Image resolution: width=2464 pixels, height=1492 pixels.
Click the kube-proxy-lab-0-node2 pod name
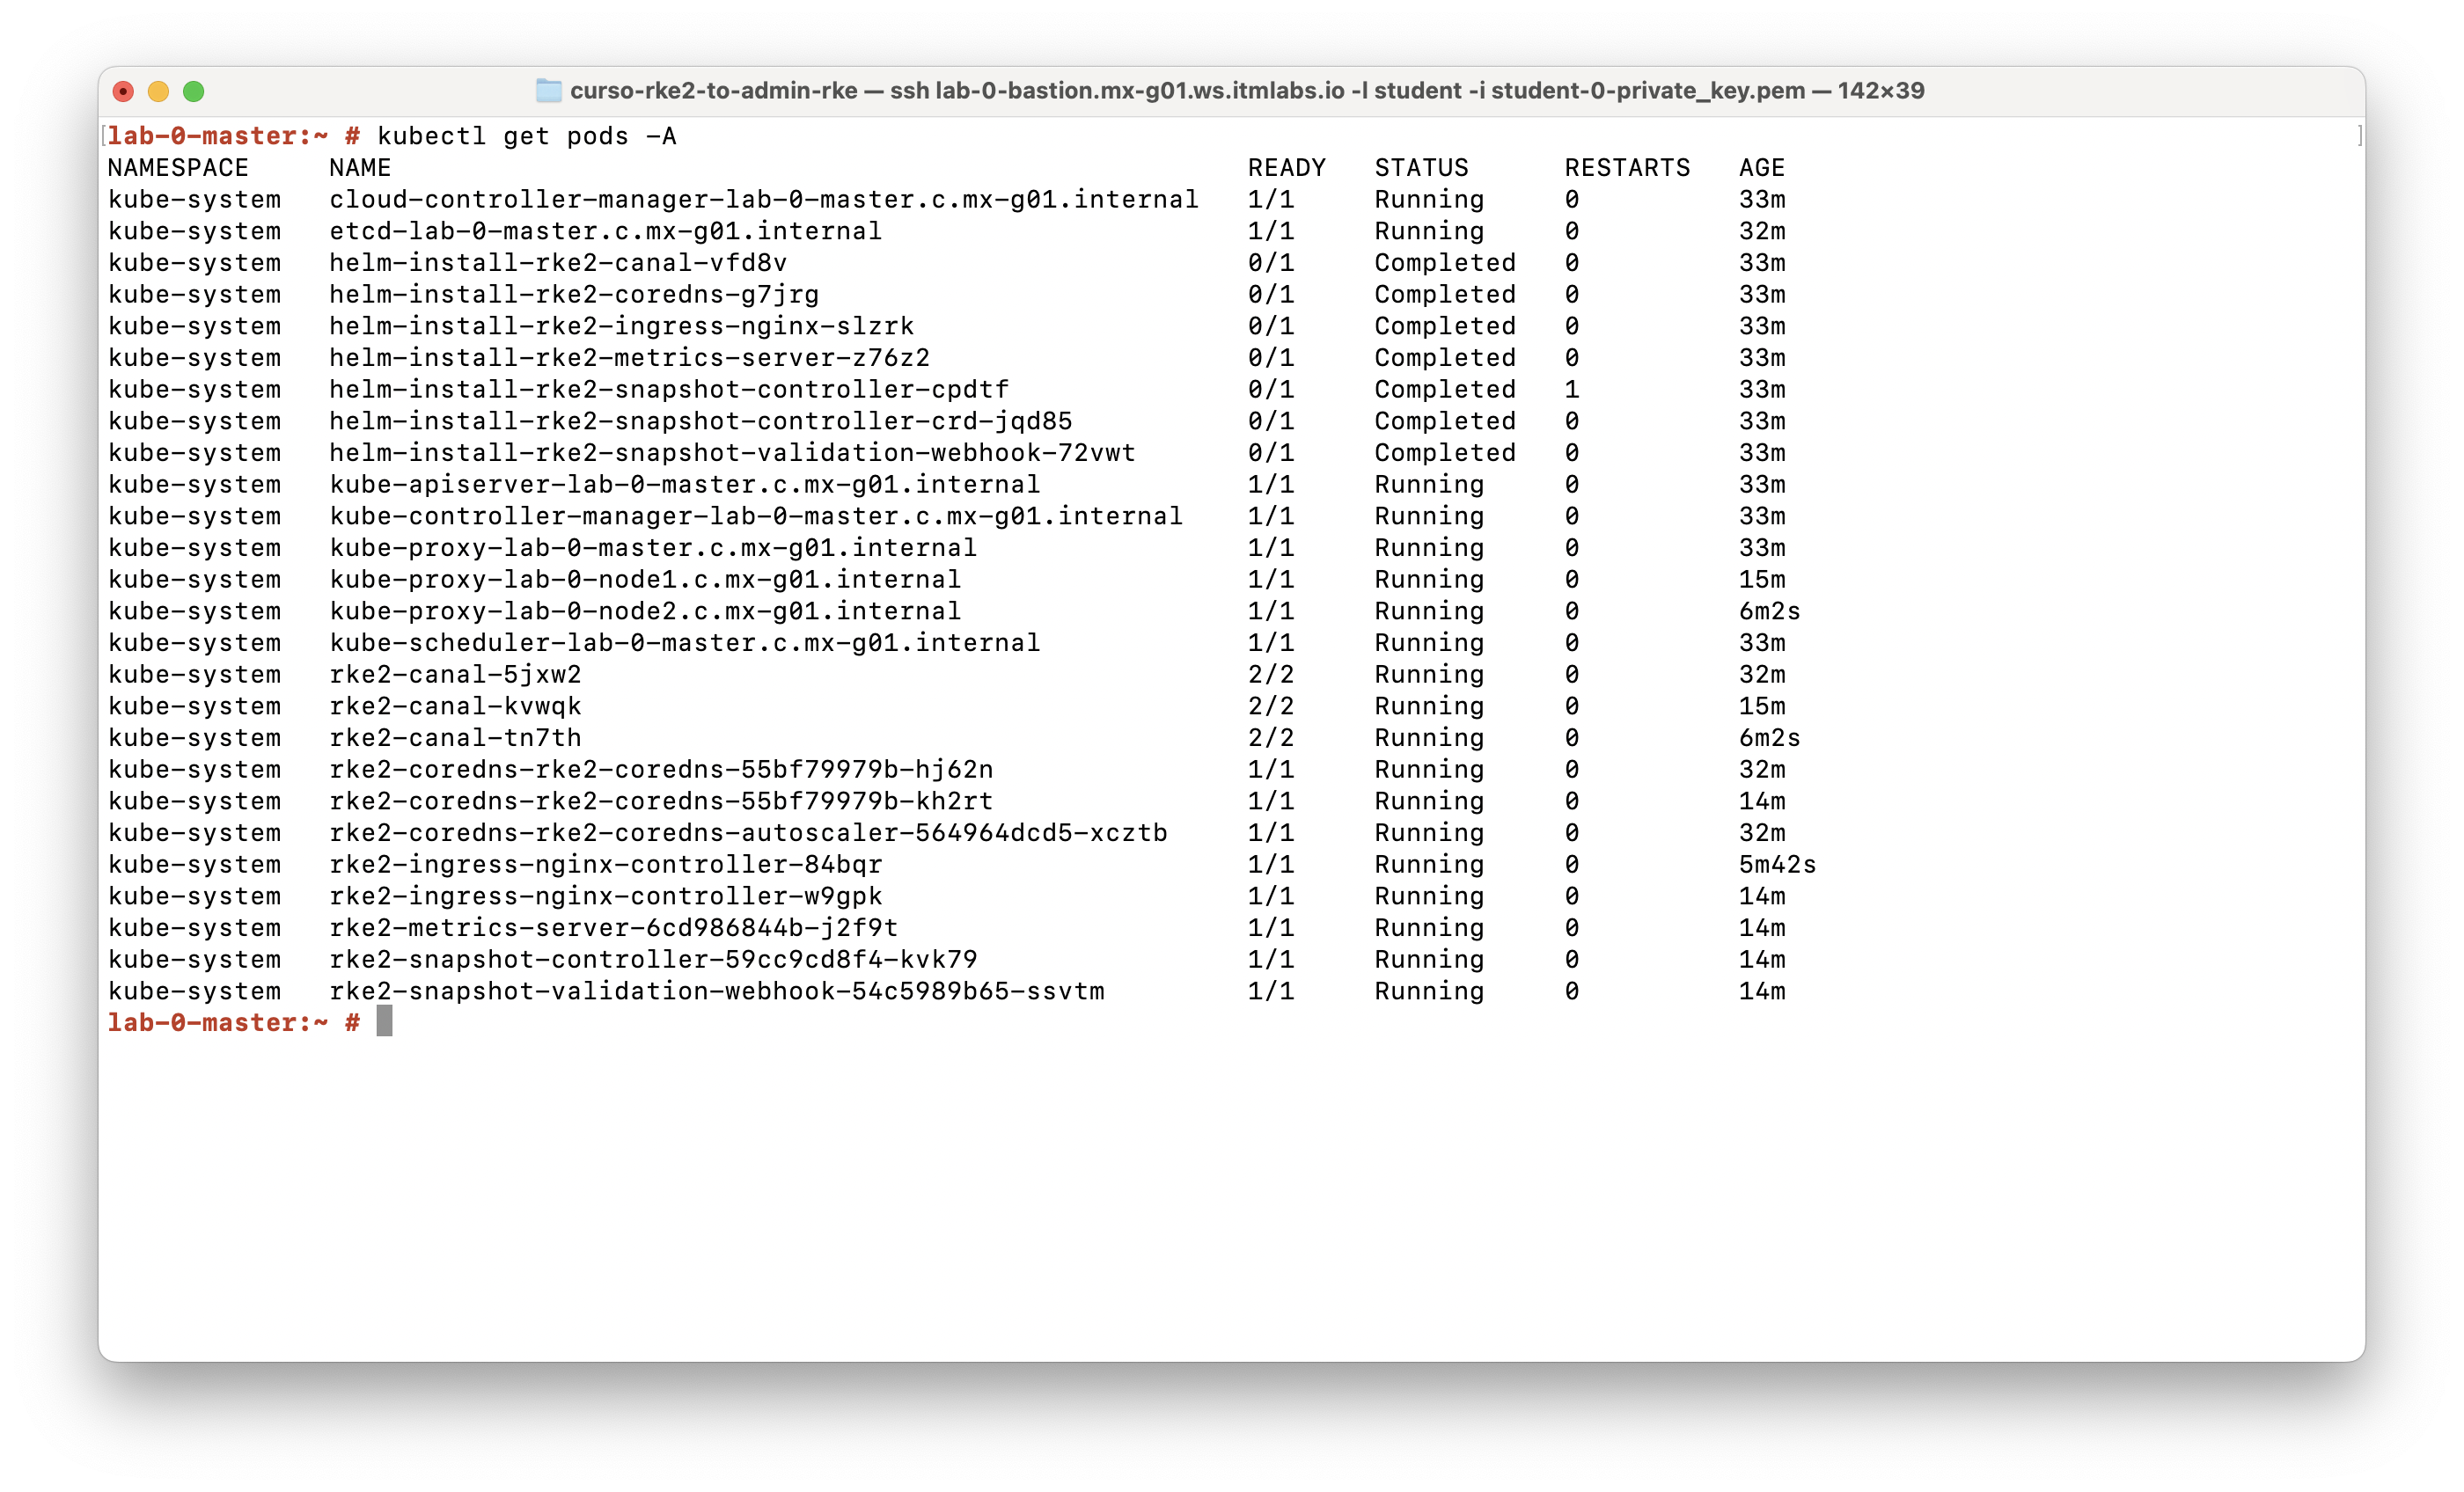pos(645,611)
